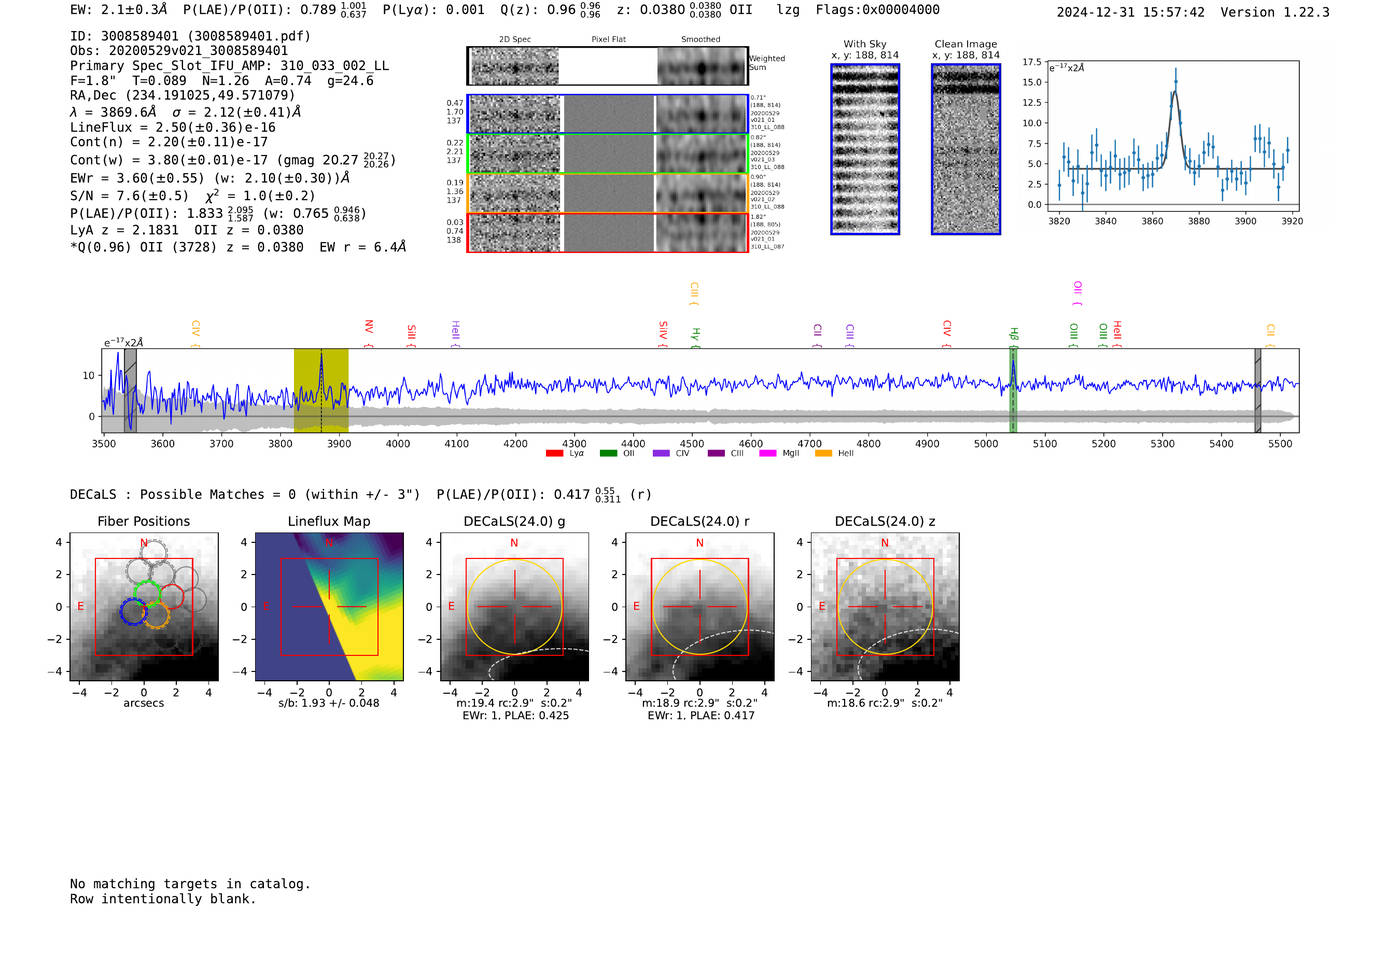
Task: Select the blue-outlined fiber 2D spectrum row
Action: (x=608, y=114)
